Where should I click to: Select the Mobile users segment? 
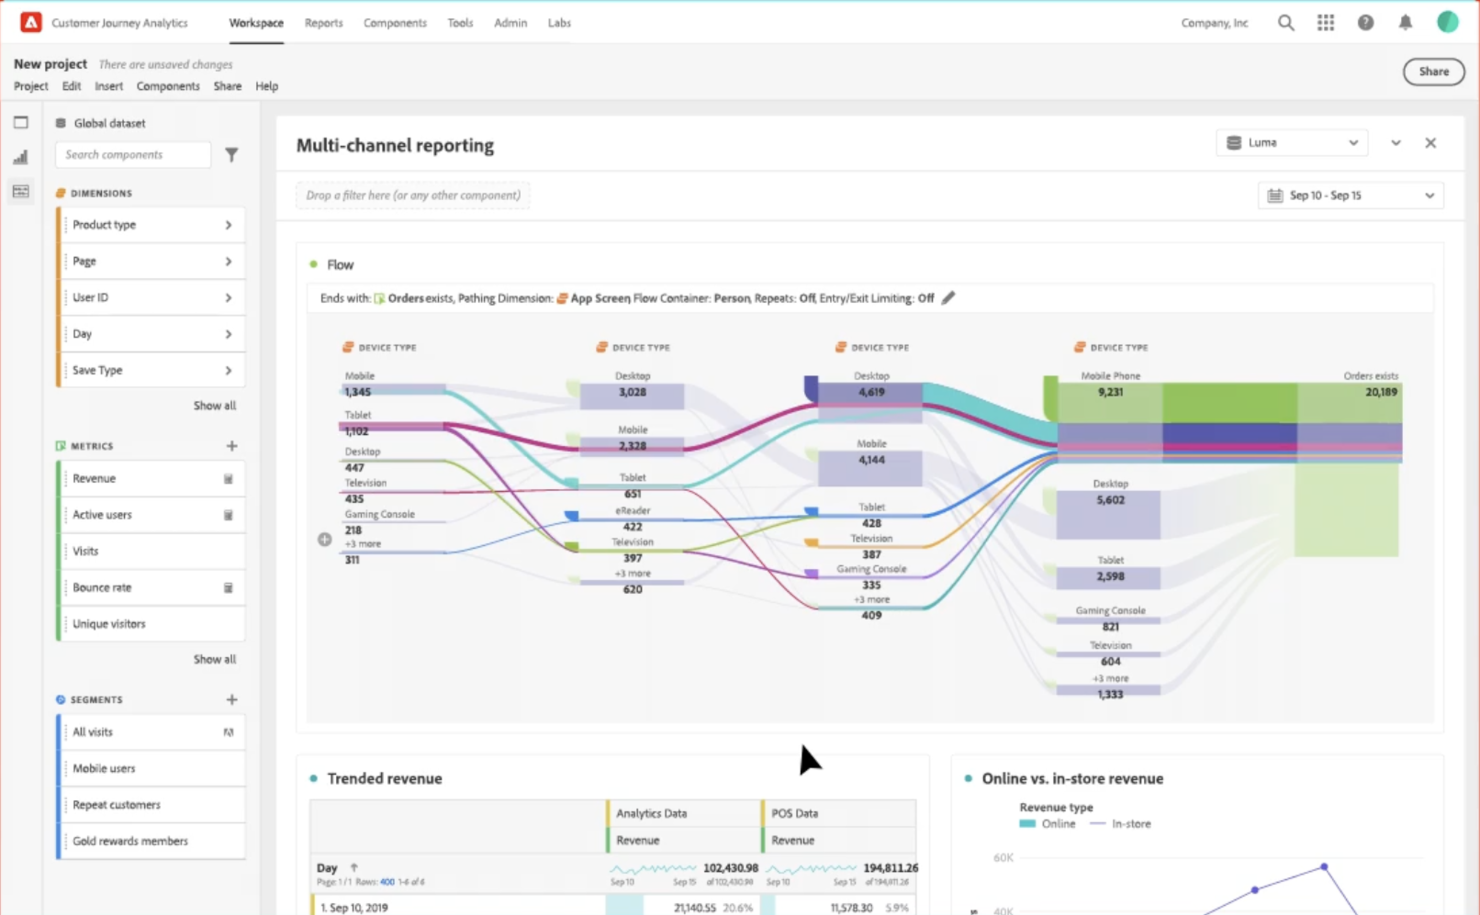(x=151, y=769)
